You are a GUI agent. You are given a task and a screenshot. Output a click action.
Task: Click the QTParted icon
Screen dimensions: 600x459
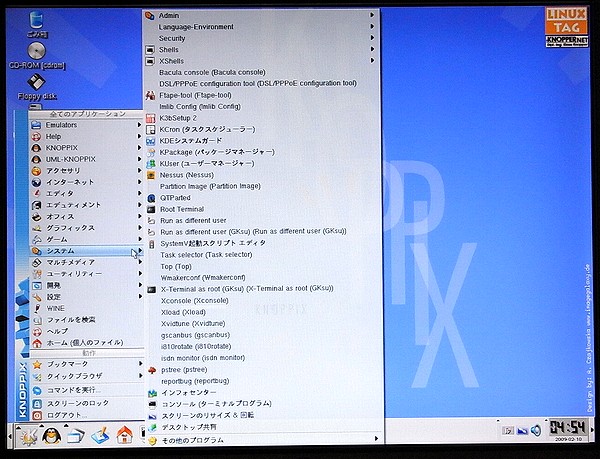(x=152, y=198)
